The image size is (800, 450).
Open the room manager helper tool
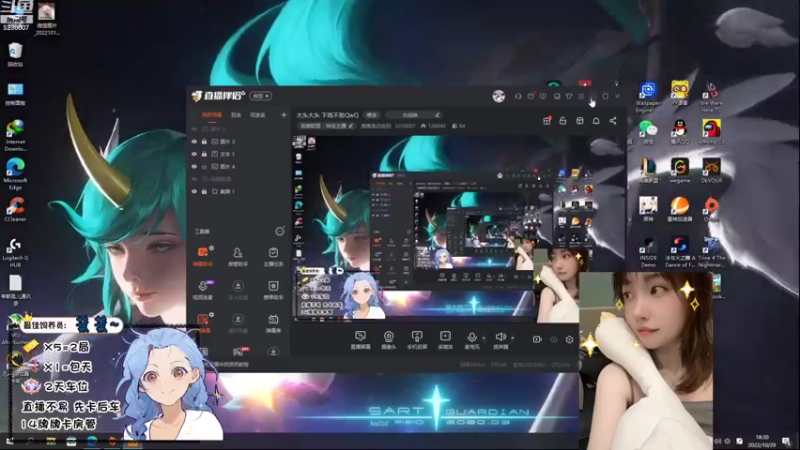click(238, 257)
